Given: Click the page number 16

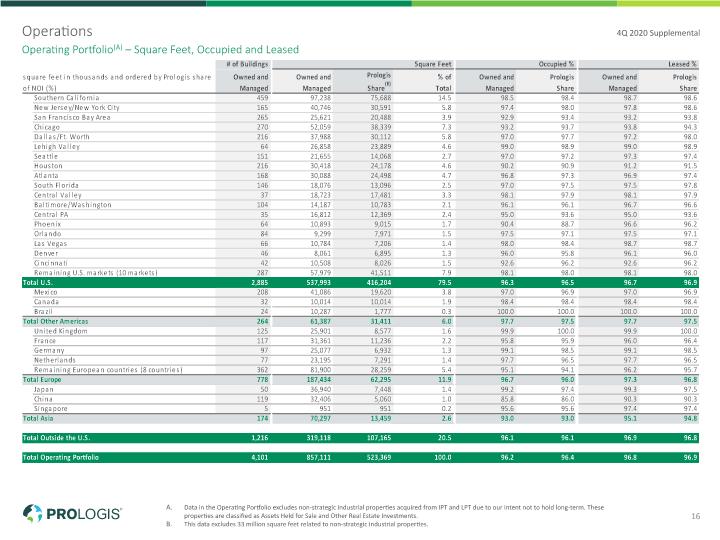Looking at the screenshot, I should [696, 516].
